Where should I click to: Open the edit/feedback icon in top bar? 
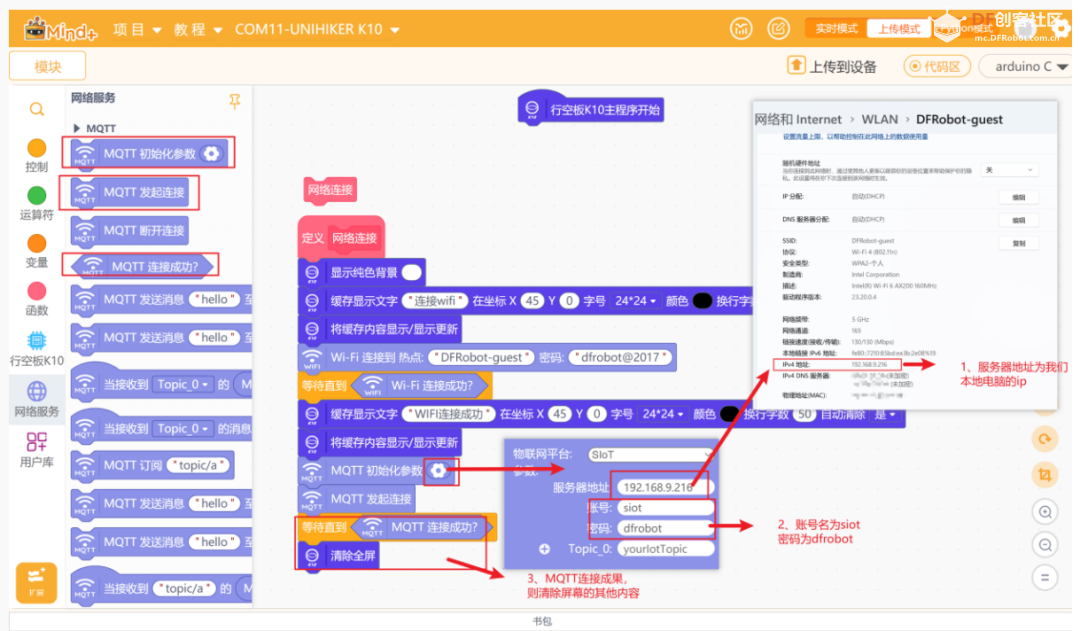[778, 28]
